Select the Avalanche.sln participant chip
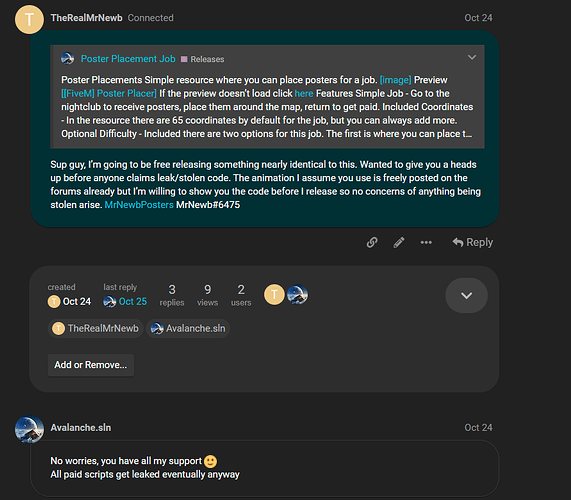 click(x=188, y=328)
